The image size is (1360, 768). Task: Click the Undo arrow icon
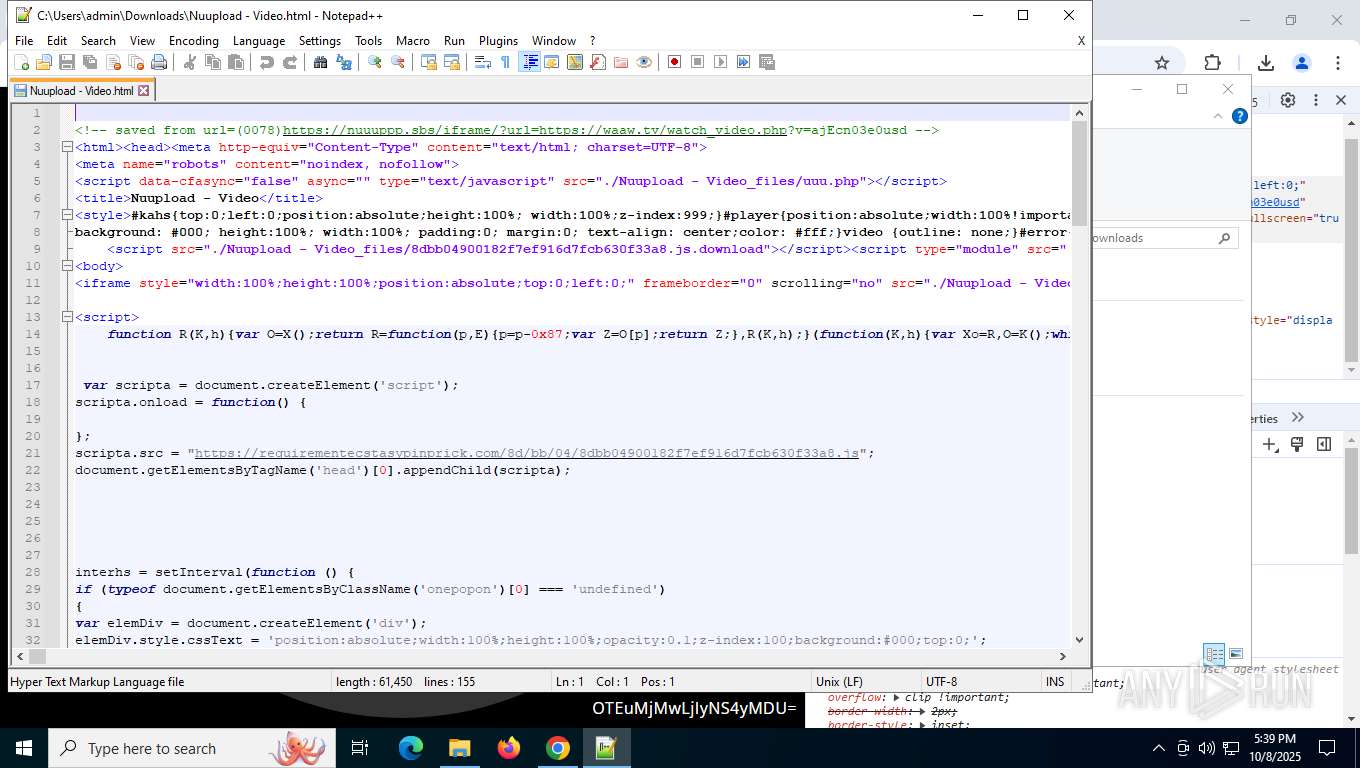[267, 62]
